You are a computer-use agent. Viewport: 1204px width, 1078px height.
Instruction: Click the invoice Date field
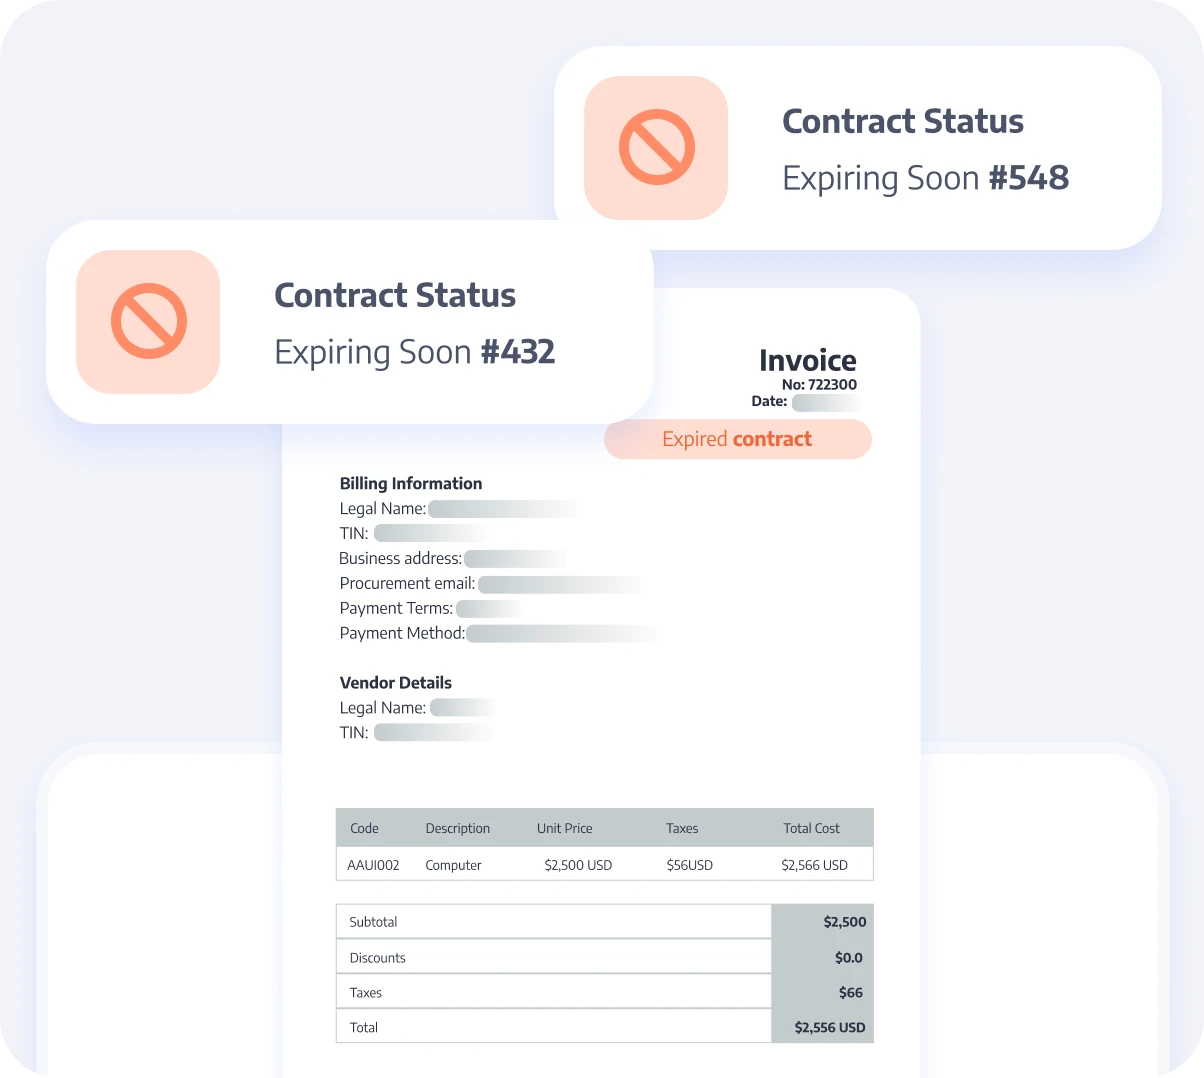click(x=825, y=402)
